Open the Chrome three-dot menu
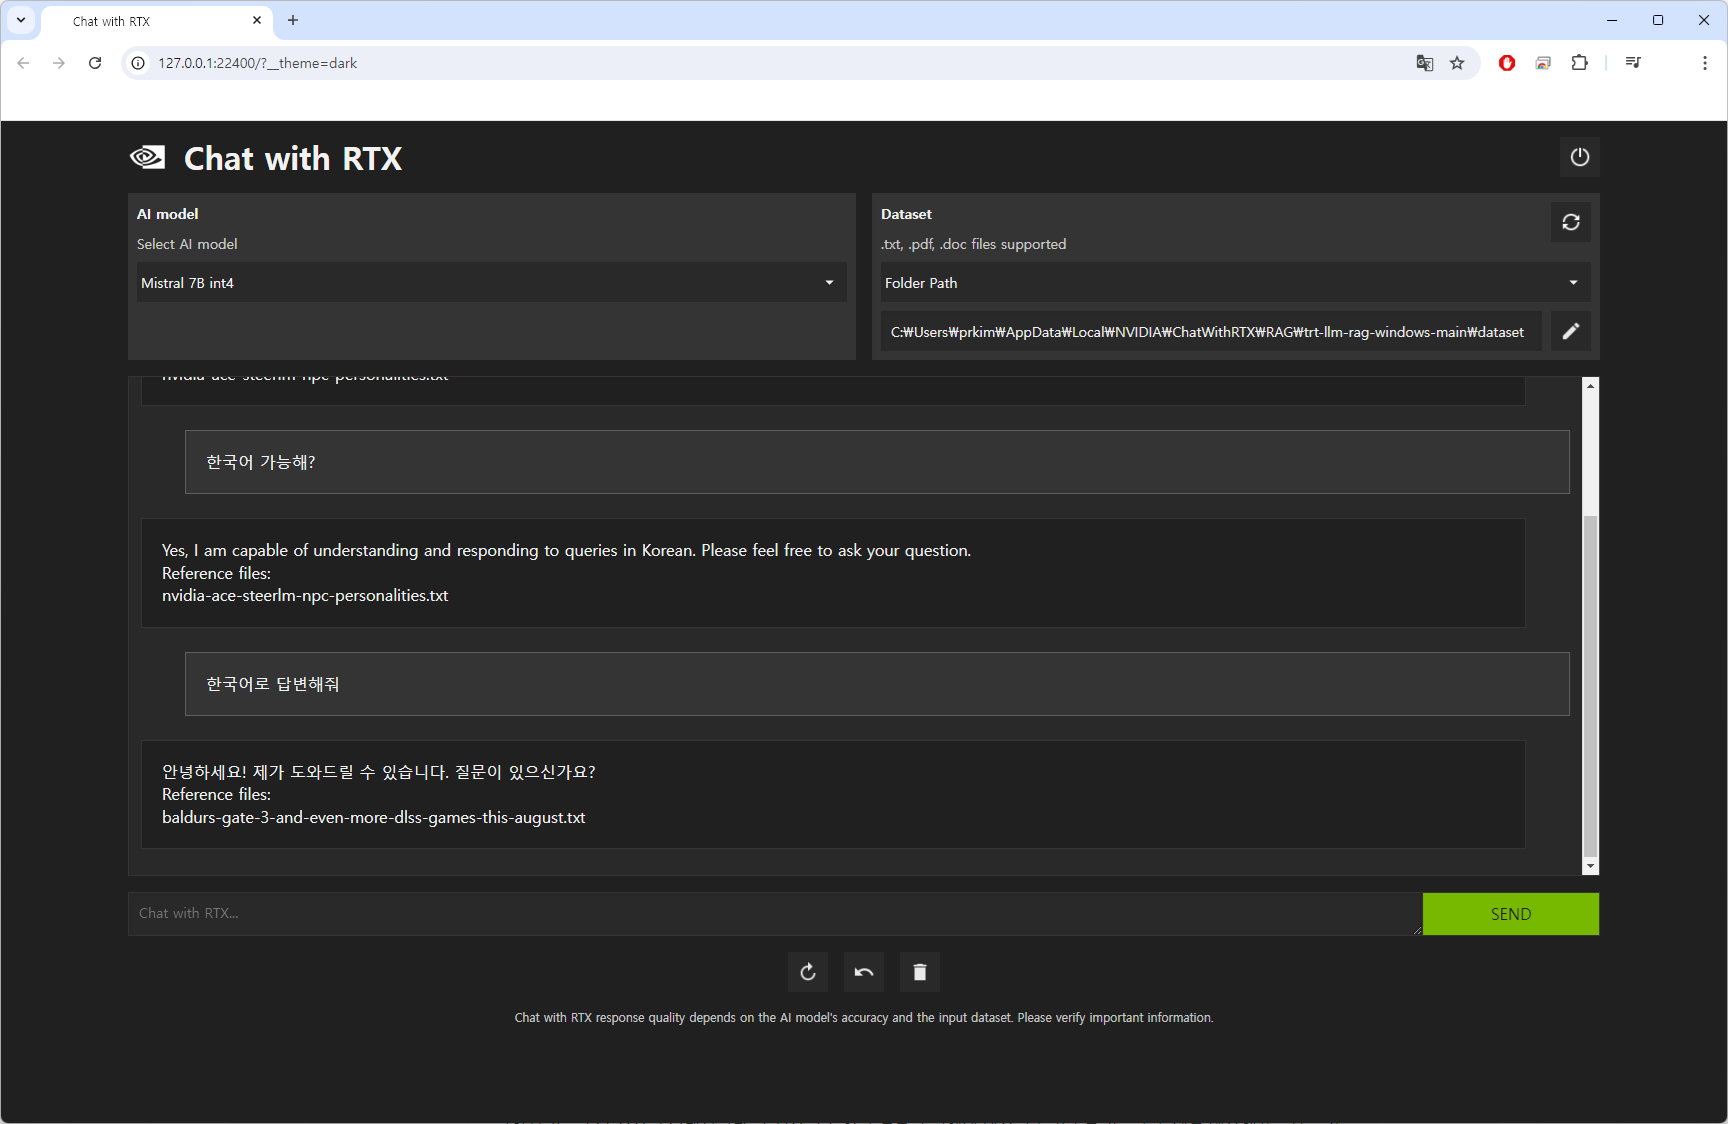 1705,63
